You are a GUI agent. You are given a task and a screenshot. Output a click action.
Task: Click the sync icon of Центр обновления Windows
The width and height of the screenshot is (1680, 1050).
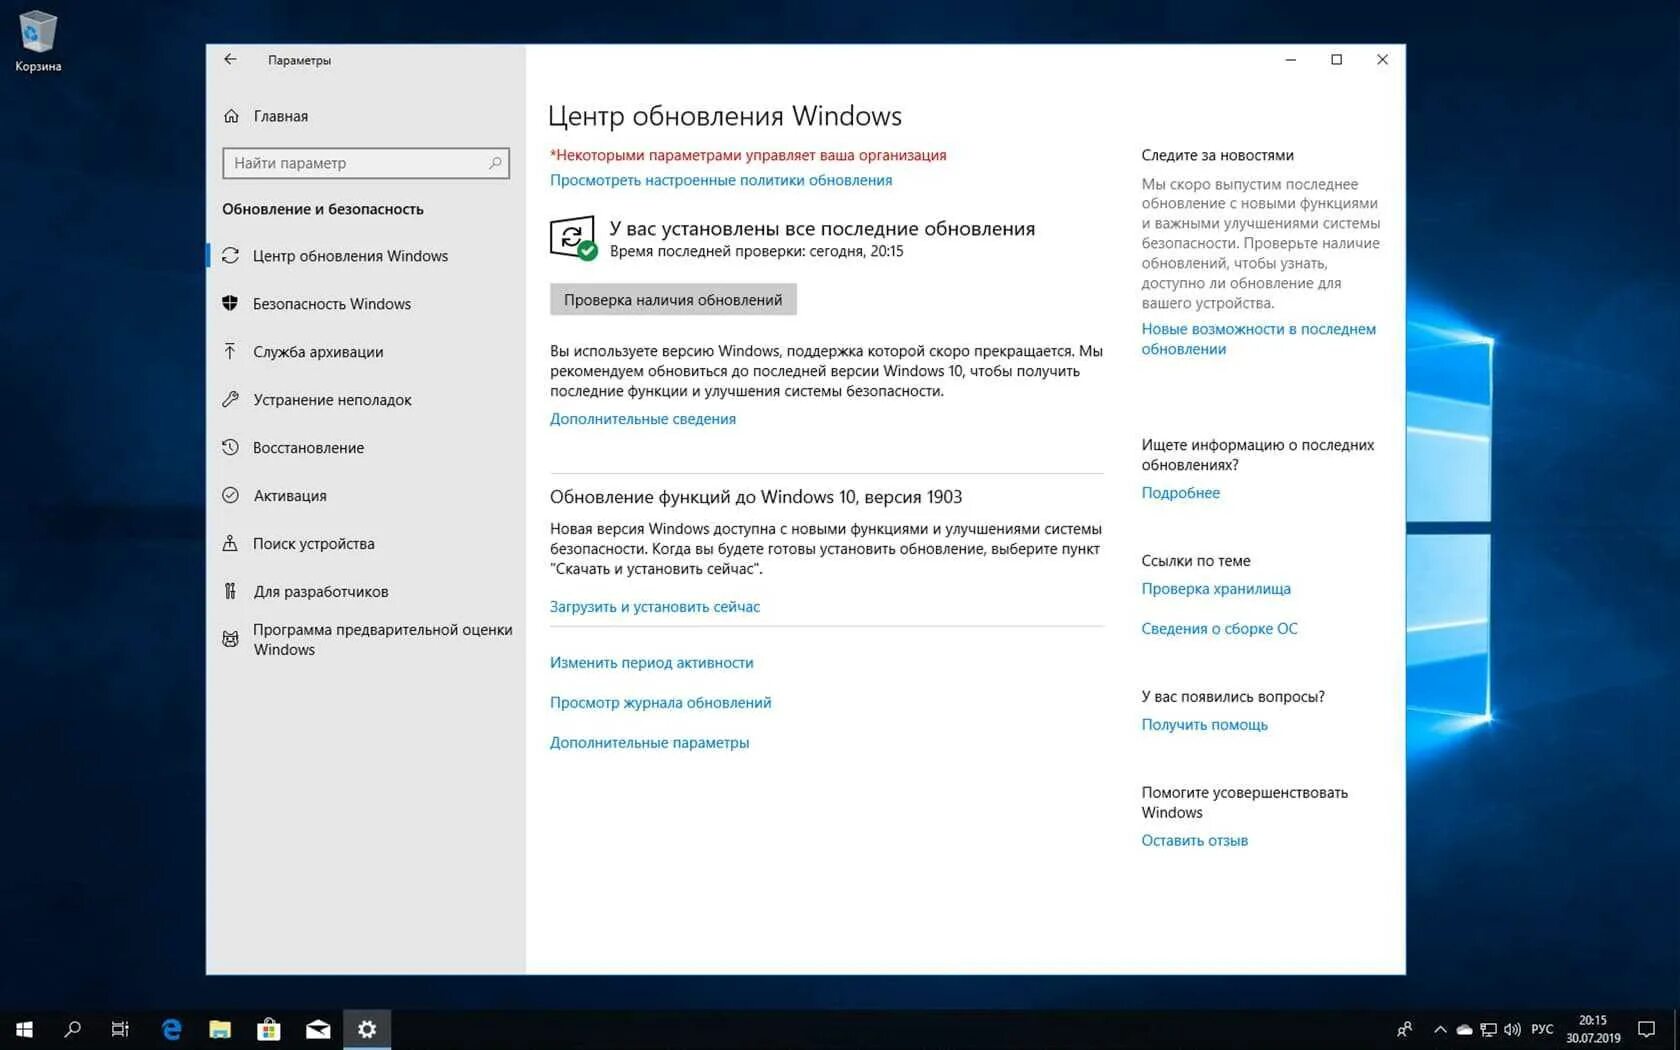click(x=230, y=256)
